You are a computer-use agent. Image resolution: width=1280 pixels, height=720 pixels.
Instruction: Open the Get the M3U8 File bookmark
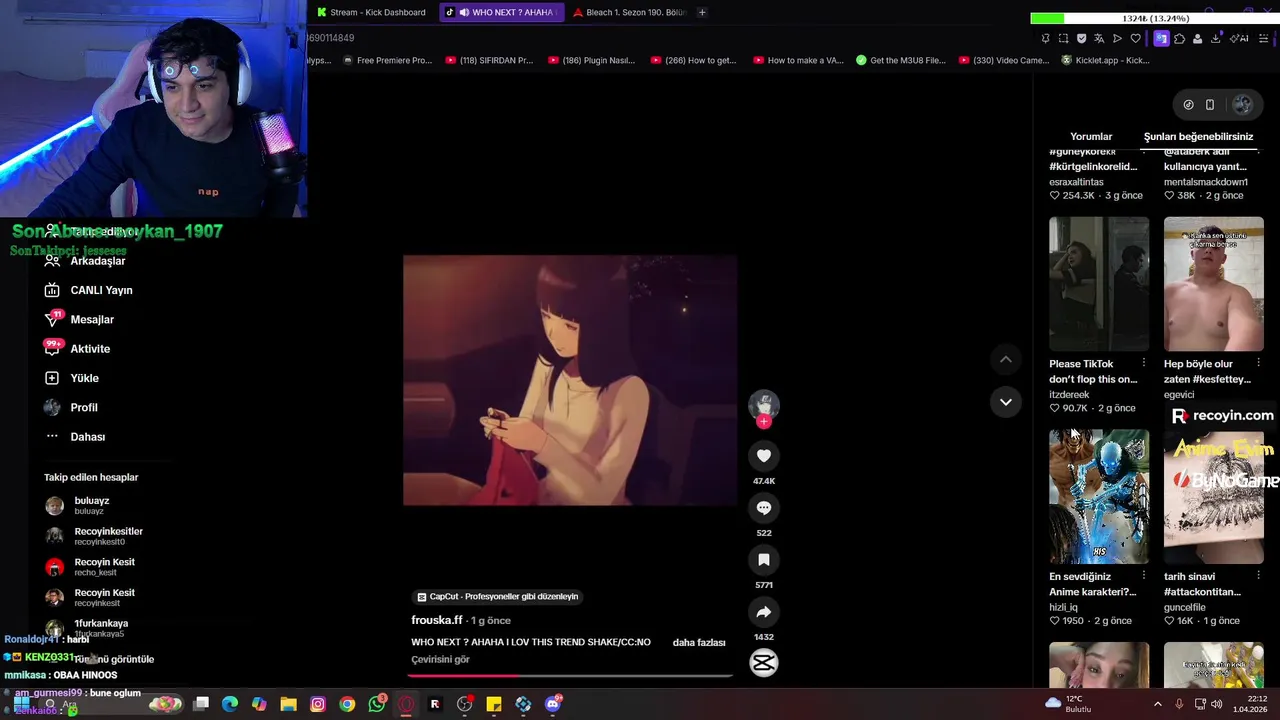pos(900,60)
